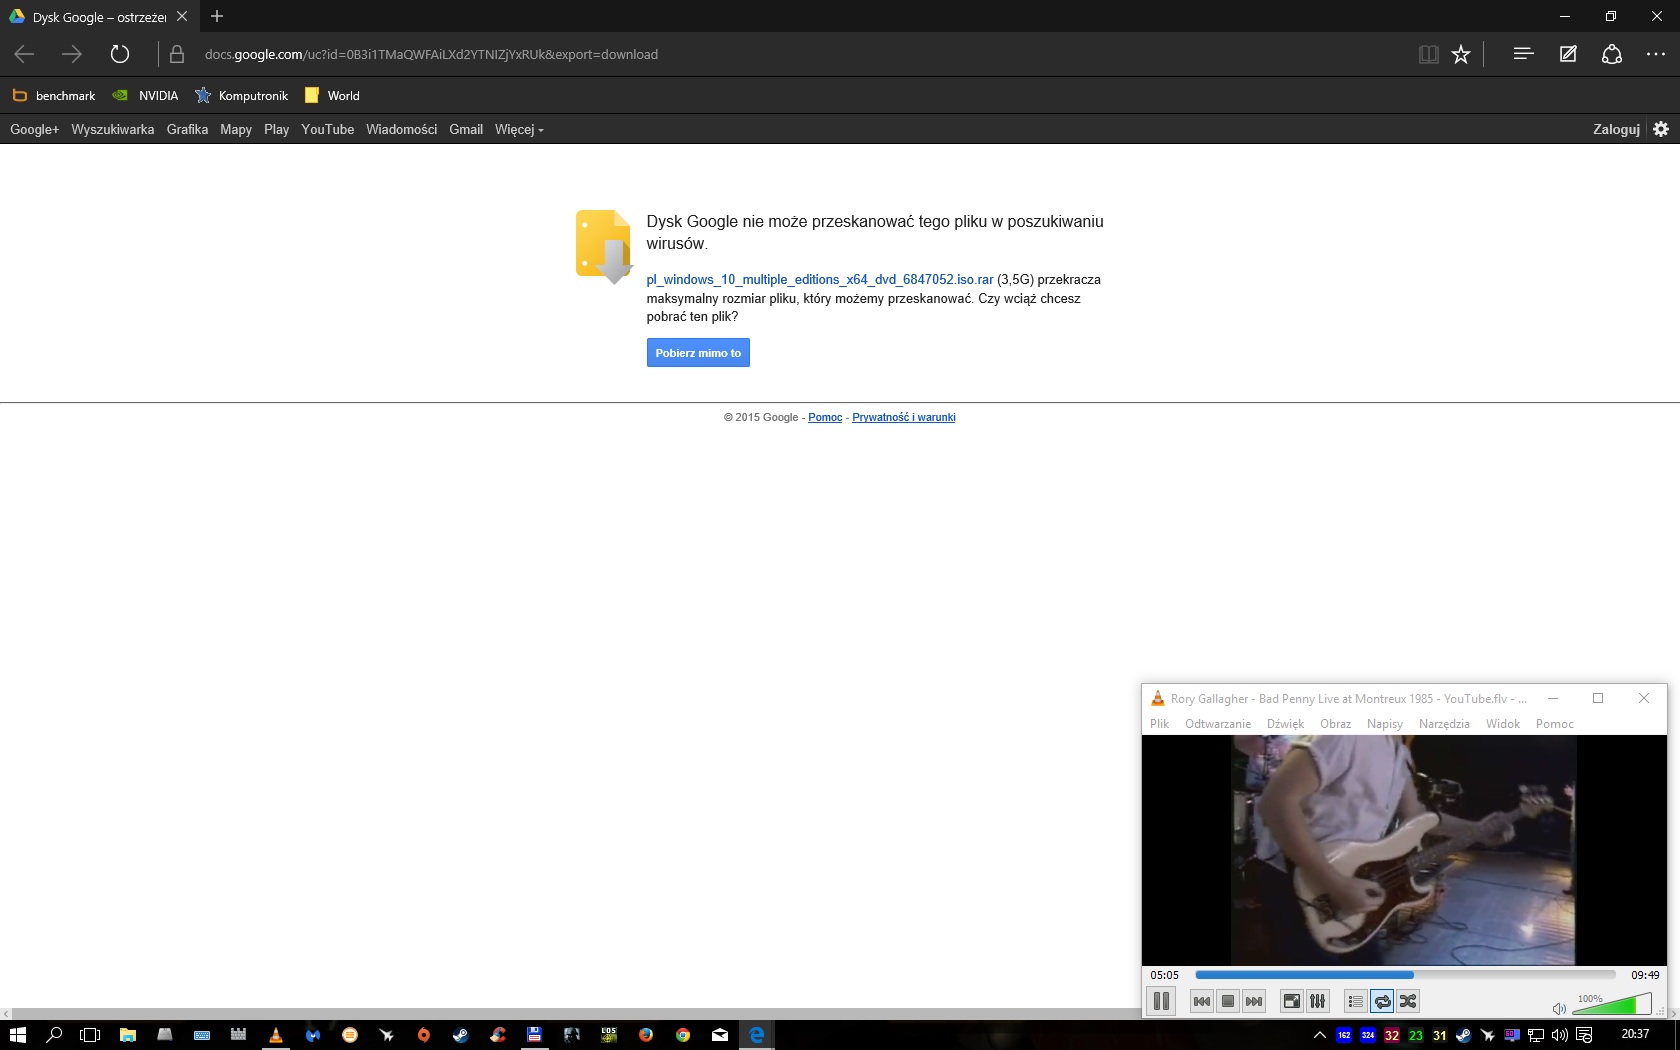Open Chrome from the taskbar
1680x1050 pixels.
tap(682, 1035)
